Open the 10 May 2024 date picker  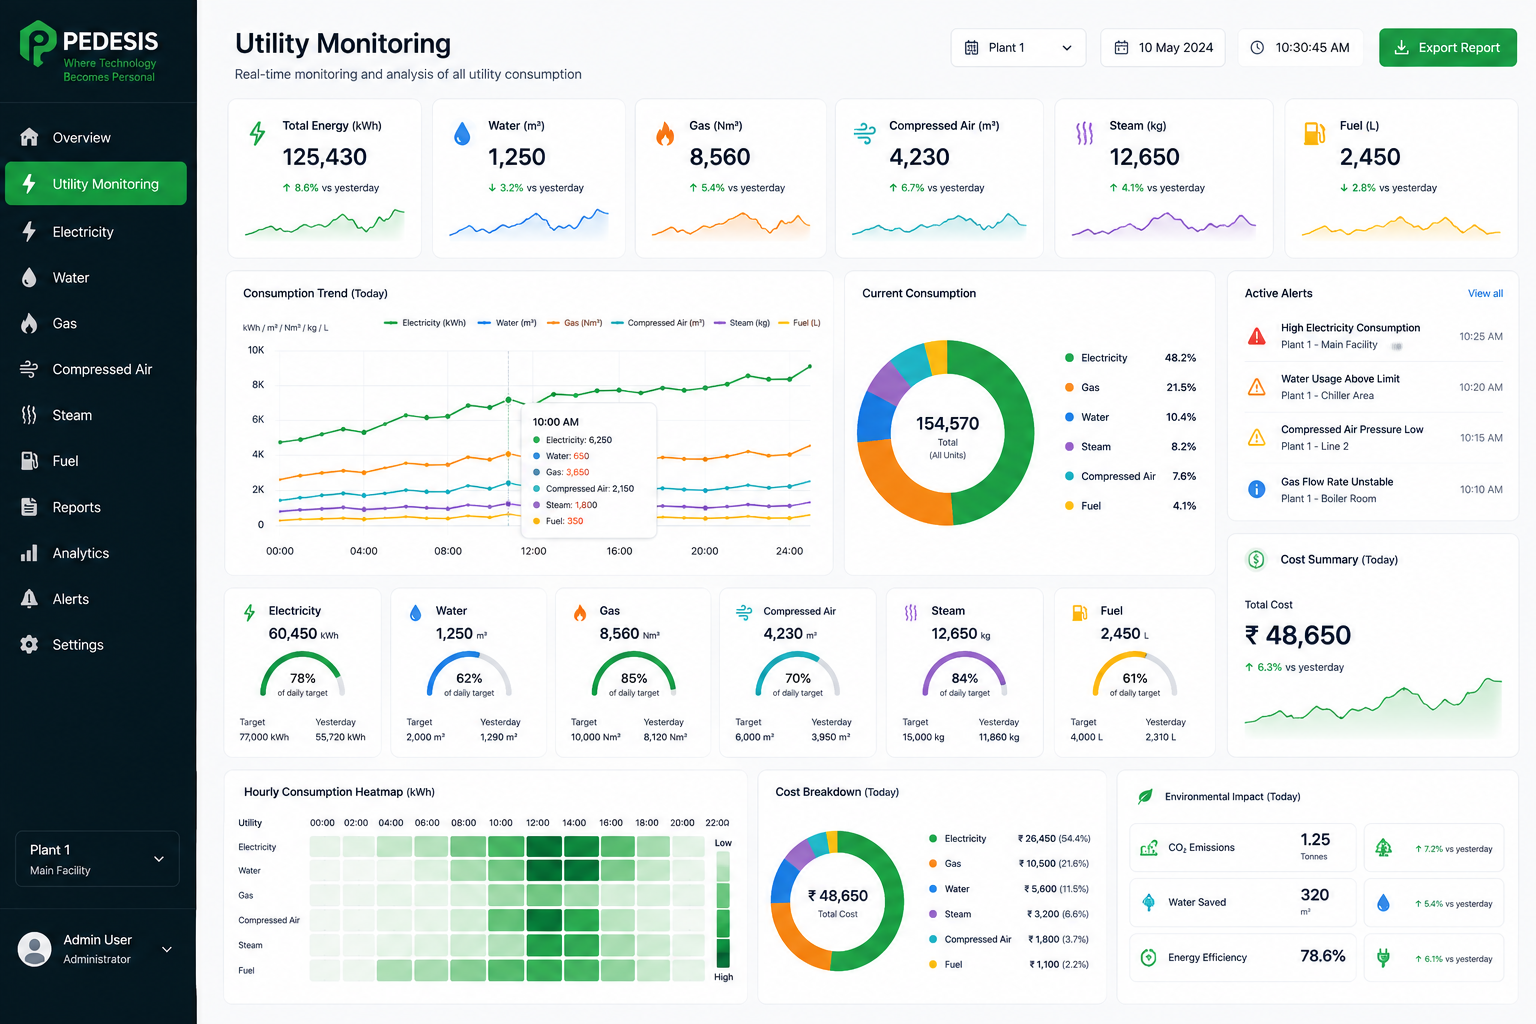coord(1163,48)
